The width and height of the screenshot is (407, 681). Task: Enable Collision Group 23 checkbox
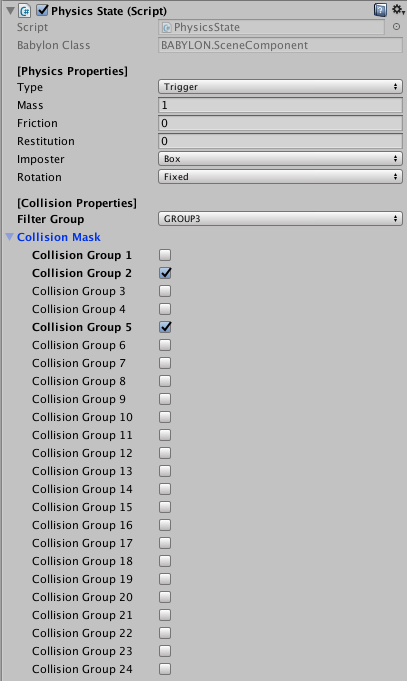point(165,651)
